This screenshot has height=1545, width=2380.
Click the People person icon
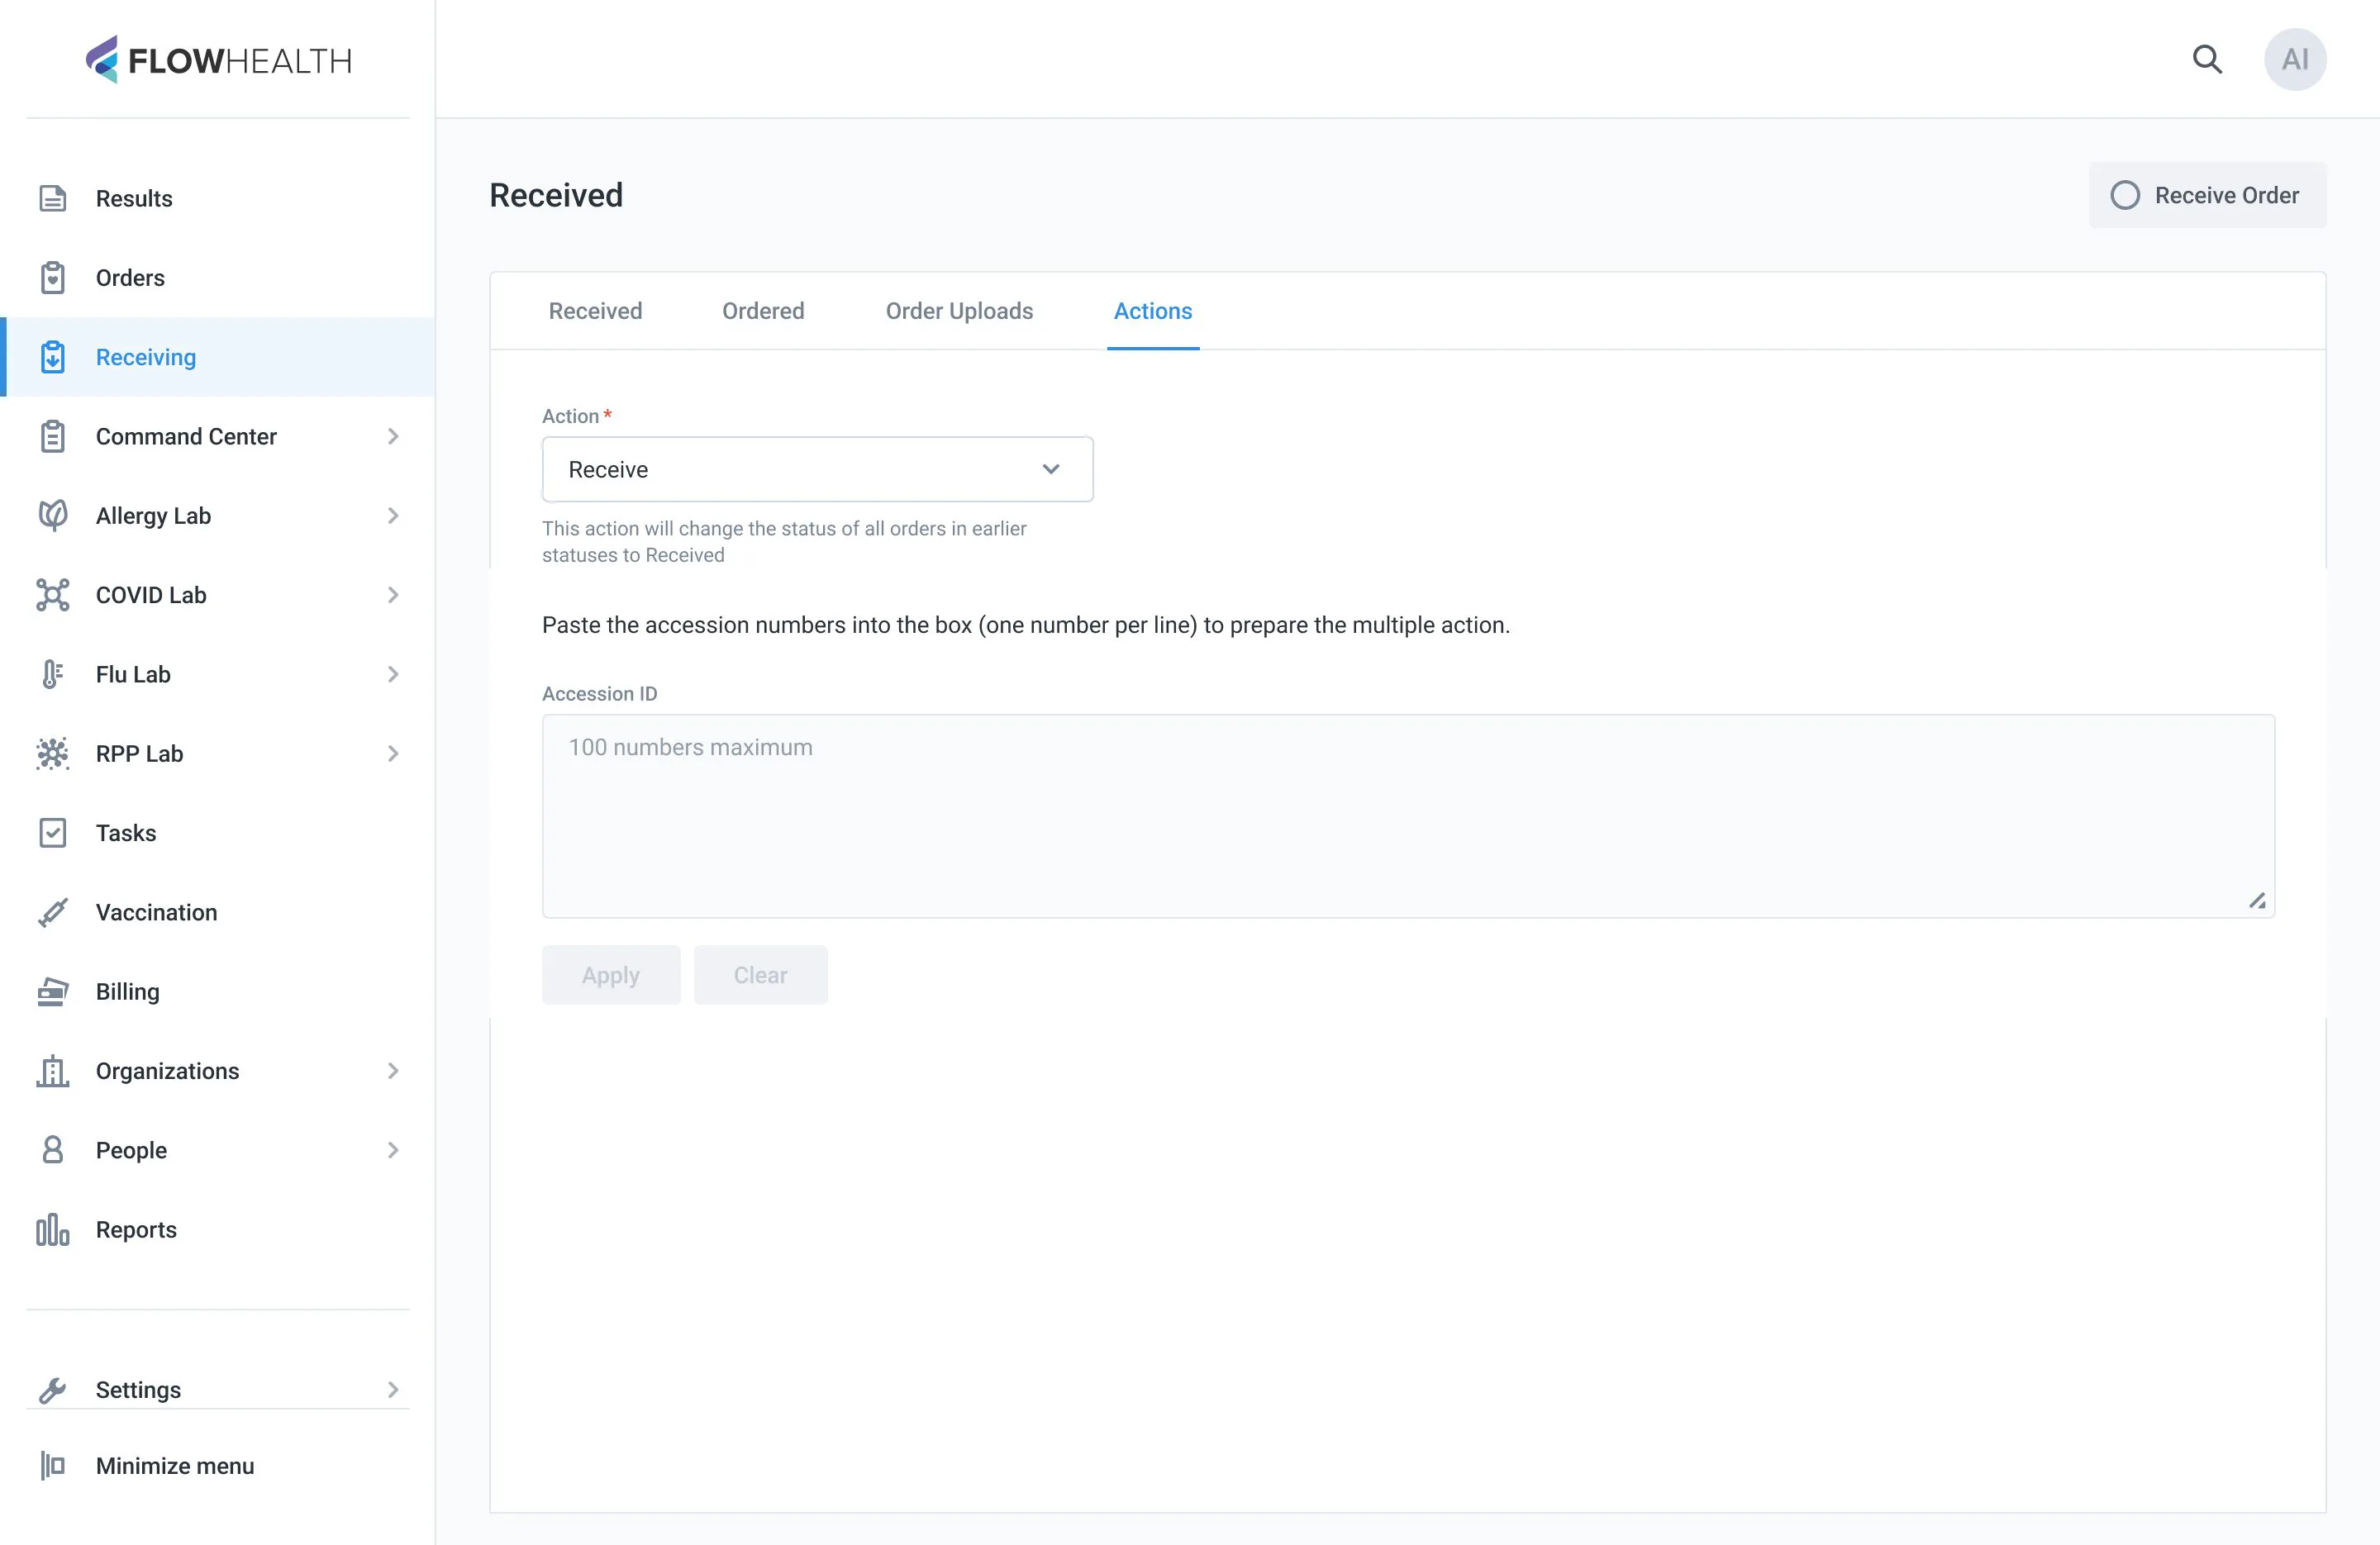click(x=53, y=1150)
